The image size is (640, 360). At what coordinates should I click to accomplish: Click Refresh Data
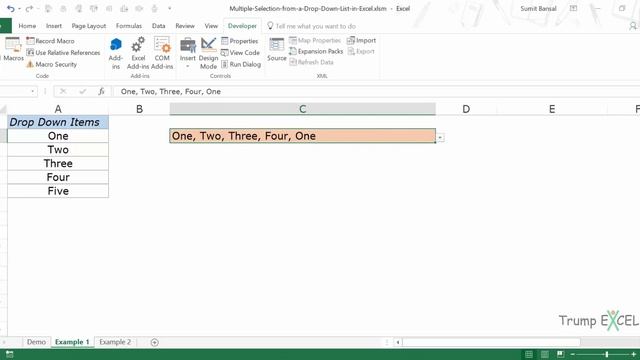[311, 62]
